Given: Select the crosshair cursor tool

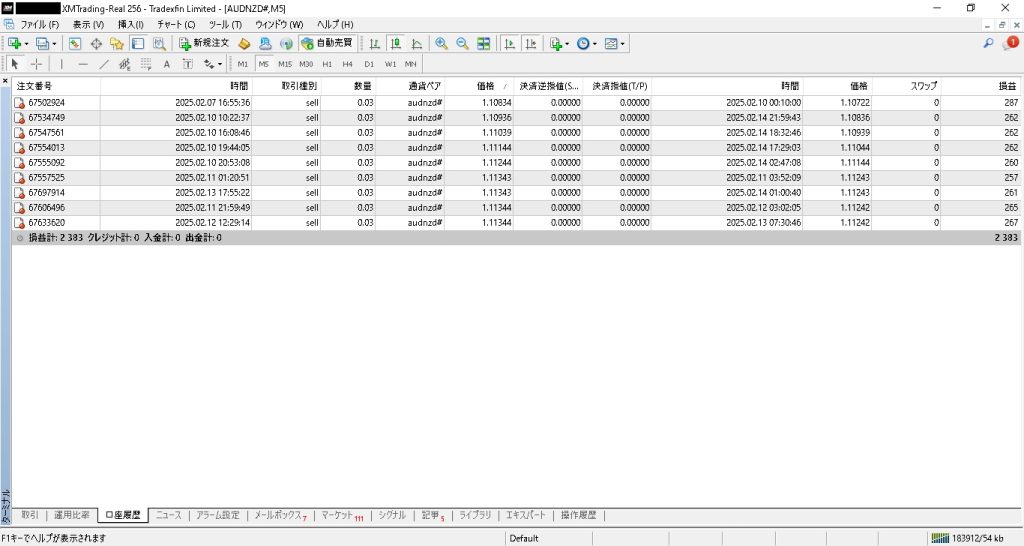Looking at the screenshot, I should coord(36,64).
